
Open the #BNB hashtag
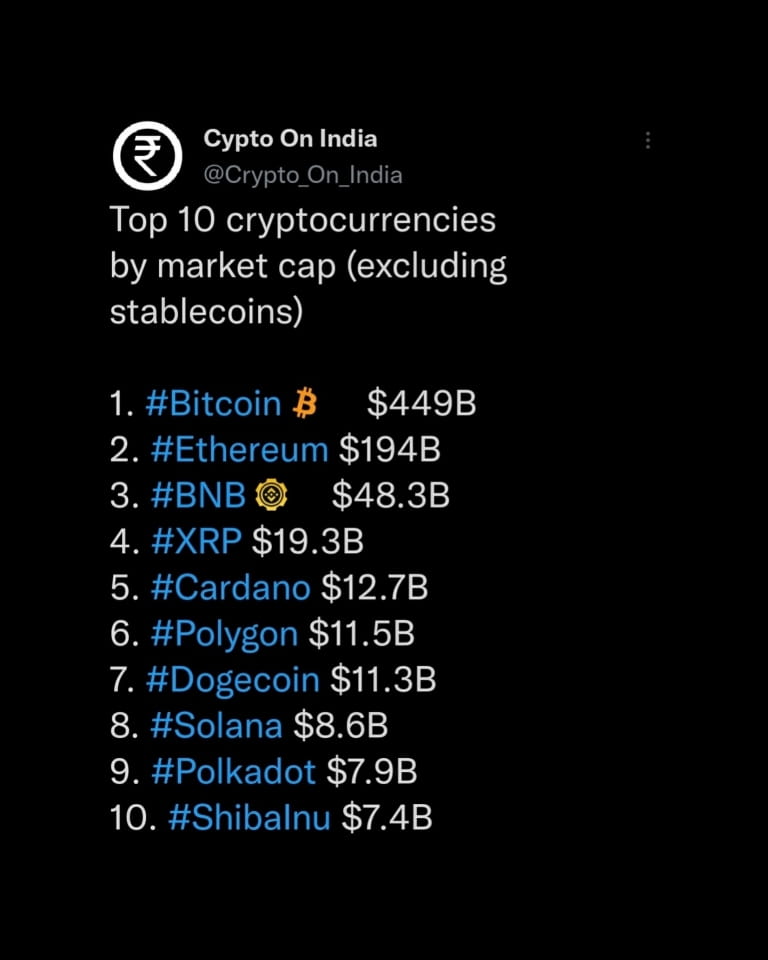tap(198, 495)
